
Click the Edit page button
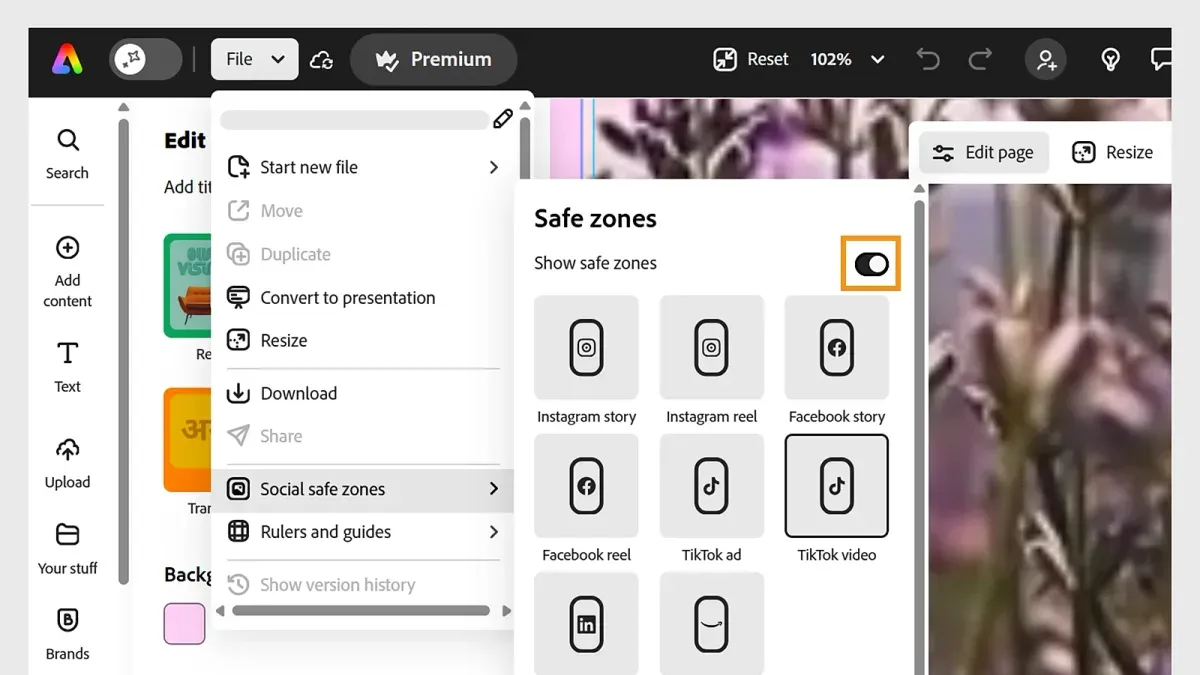[983, 153]
